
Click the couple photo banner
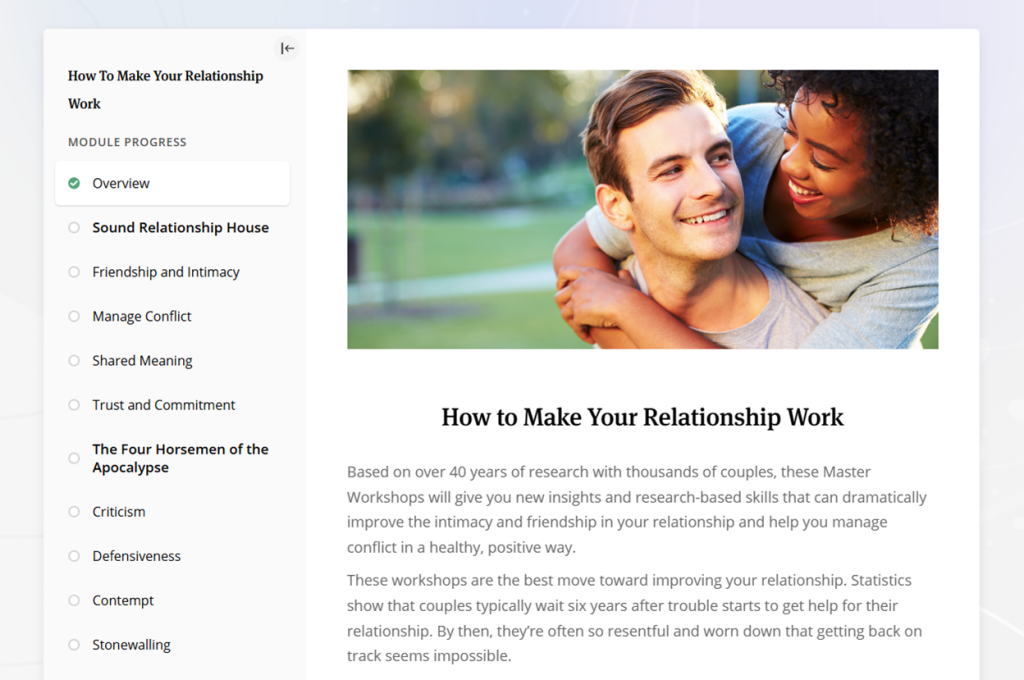[x=643, y=208]
